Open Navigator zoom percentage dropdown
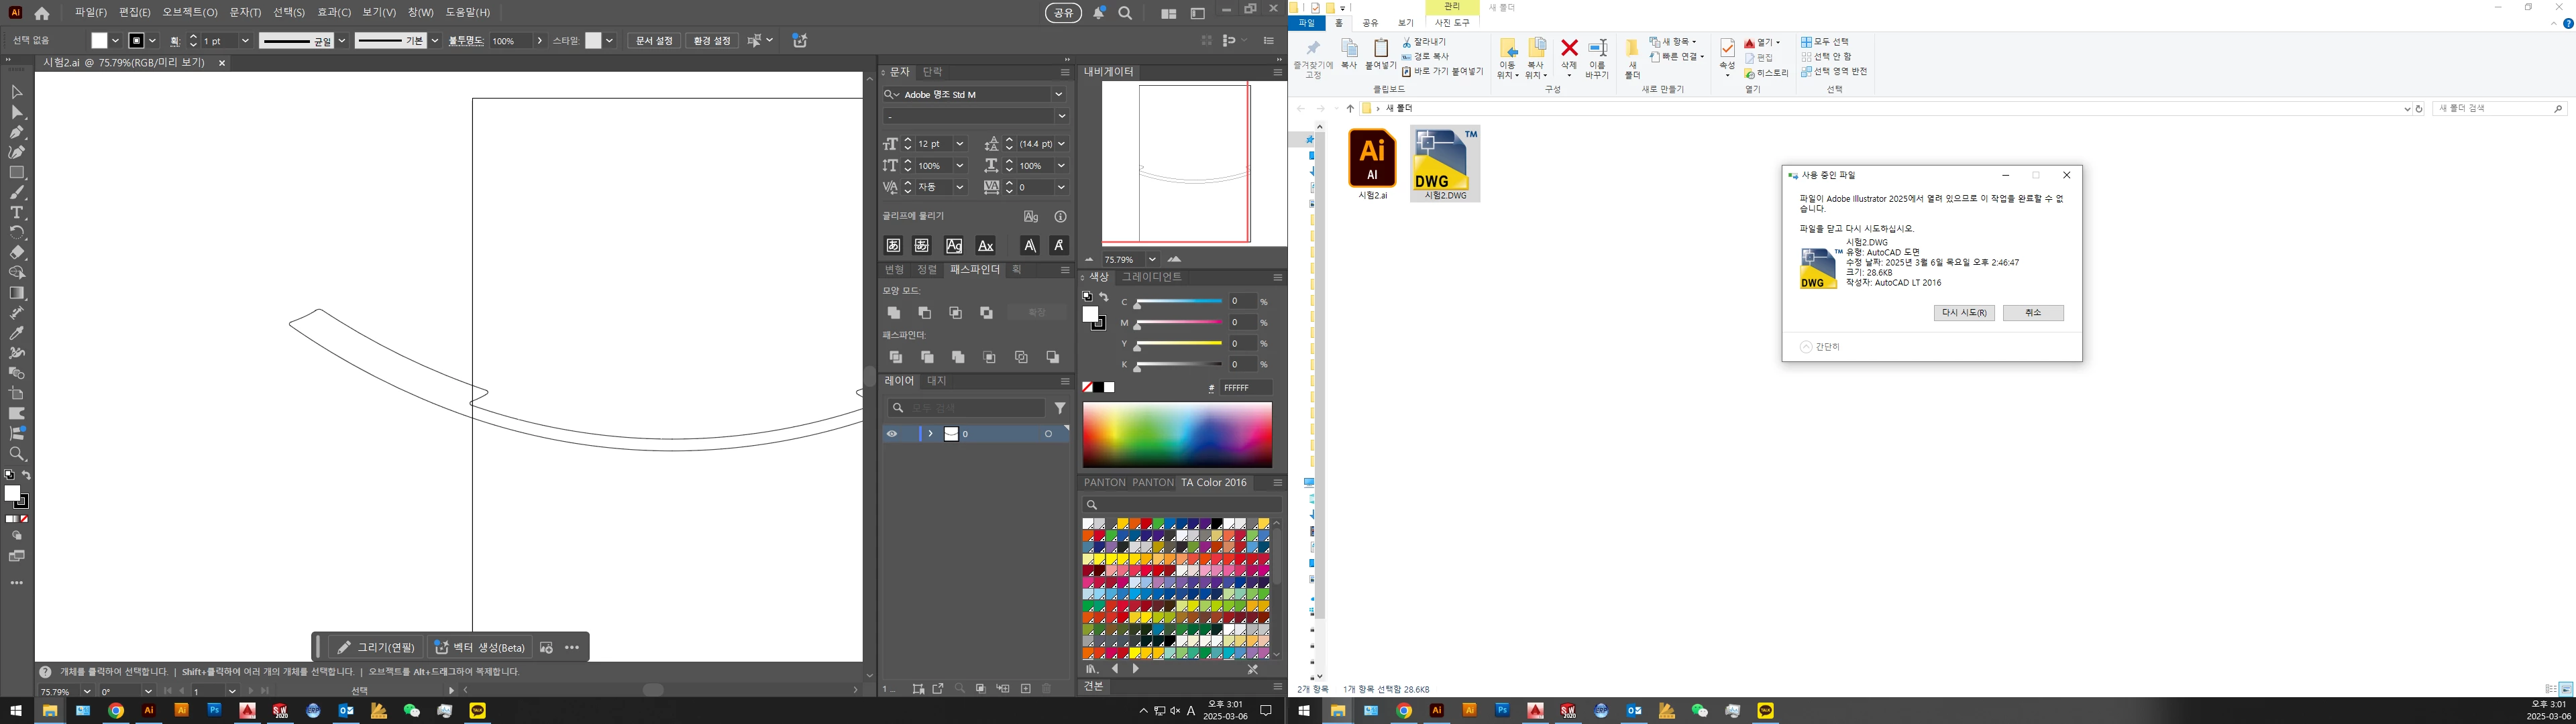The image size is (2576, 724). click(1152, 259)
